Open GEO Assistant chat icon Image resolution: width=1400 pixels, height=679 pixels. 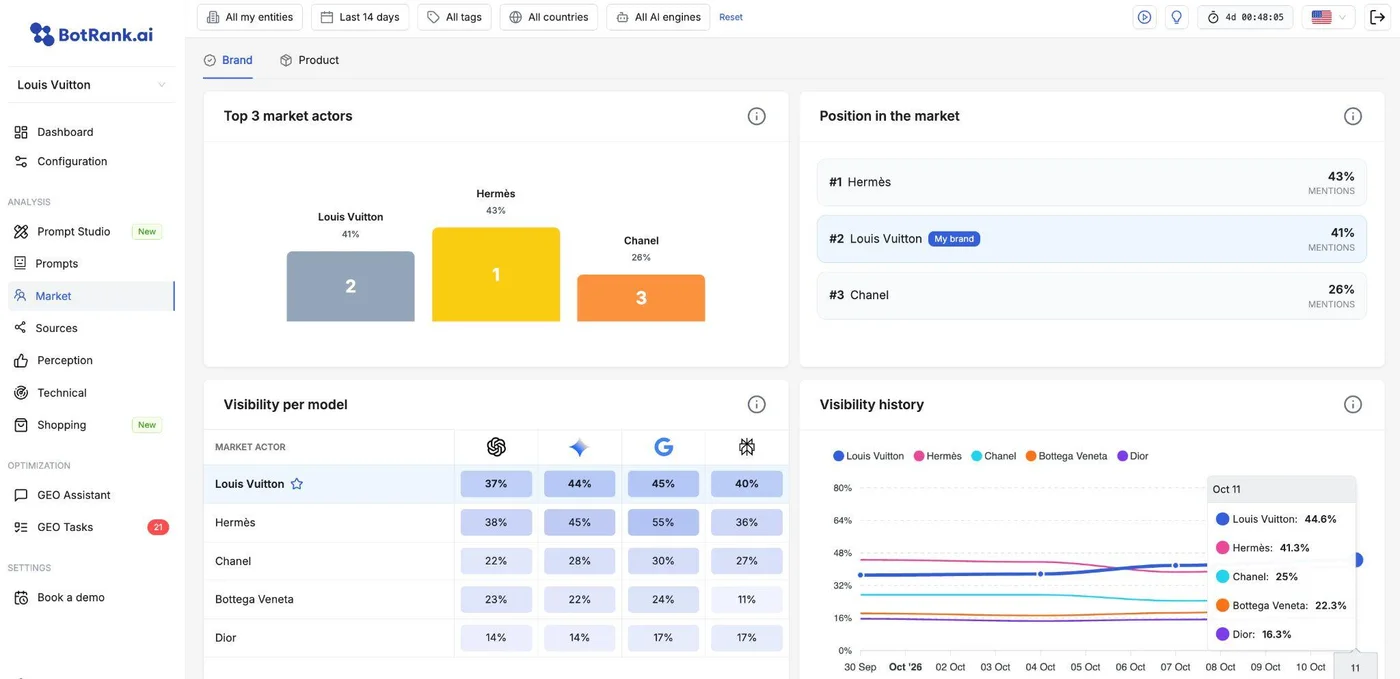click(x=20, y=495)
